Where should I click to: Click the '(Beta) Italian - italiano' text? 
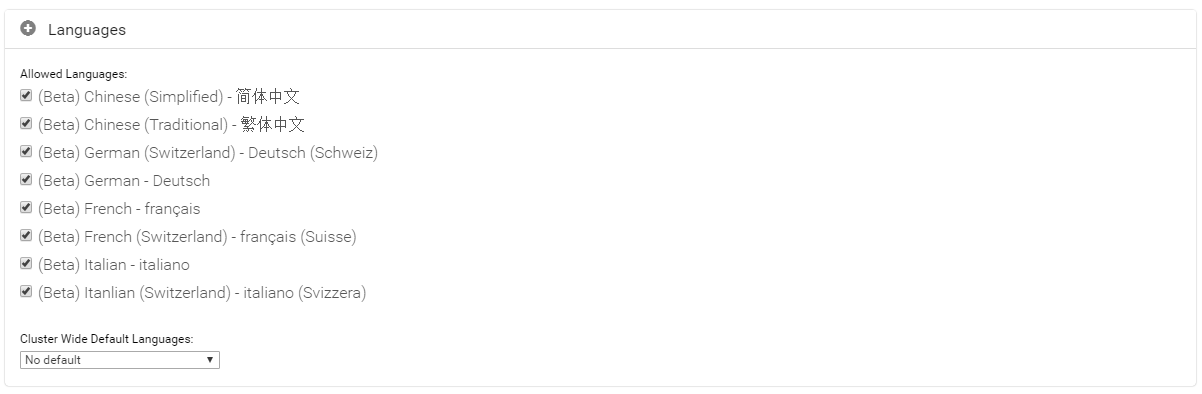click(x=114, y=265)
